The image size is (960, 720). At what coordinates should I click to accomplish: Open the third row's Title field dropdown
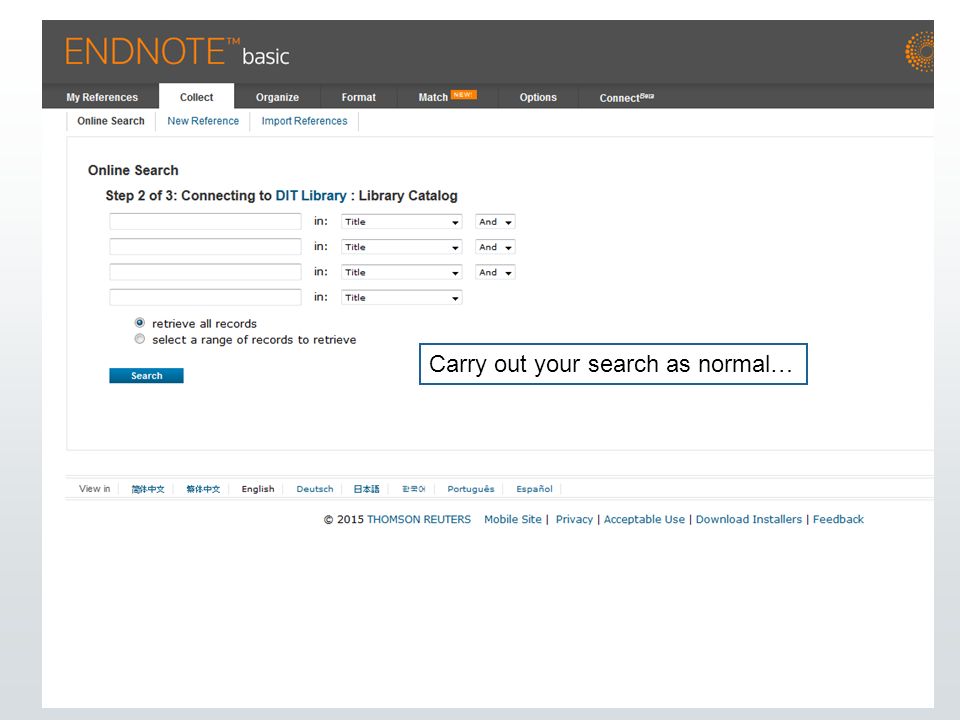tap(402, 272)
